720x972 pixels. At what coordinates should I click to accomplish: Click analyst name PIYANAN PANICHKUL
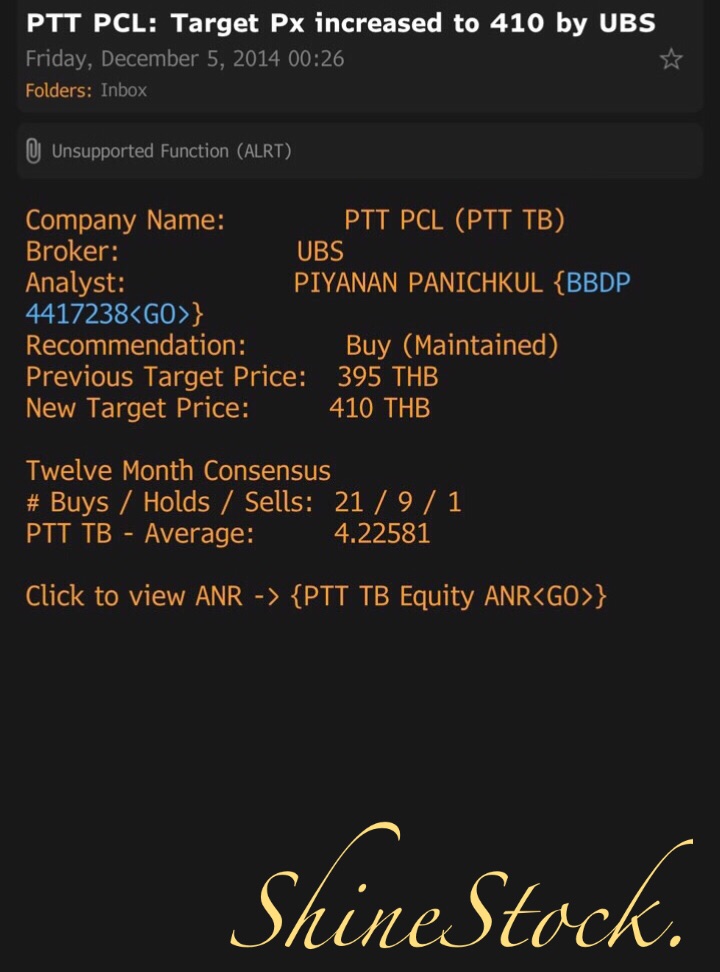(x=418, y=283)
